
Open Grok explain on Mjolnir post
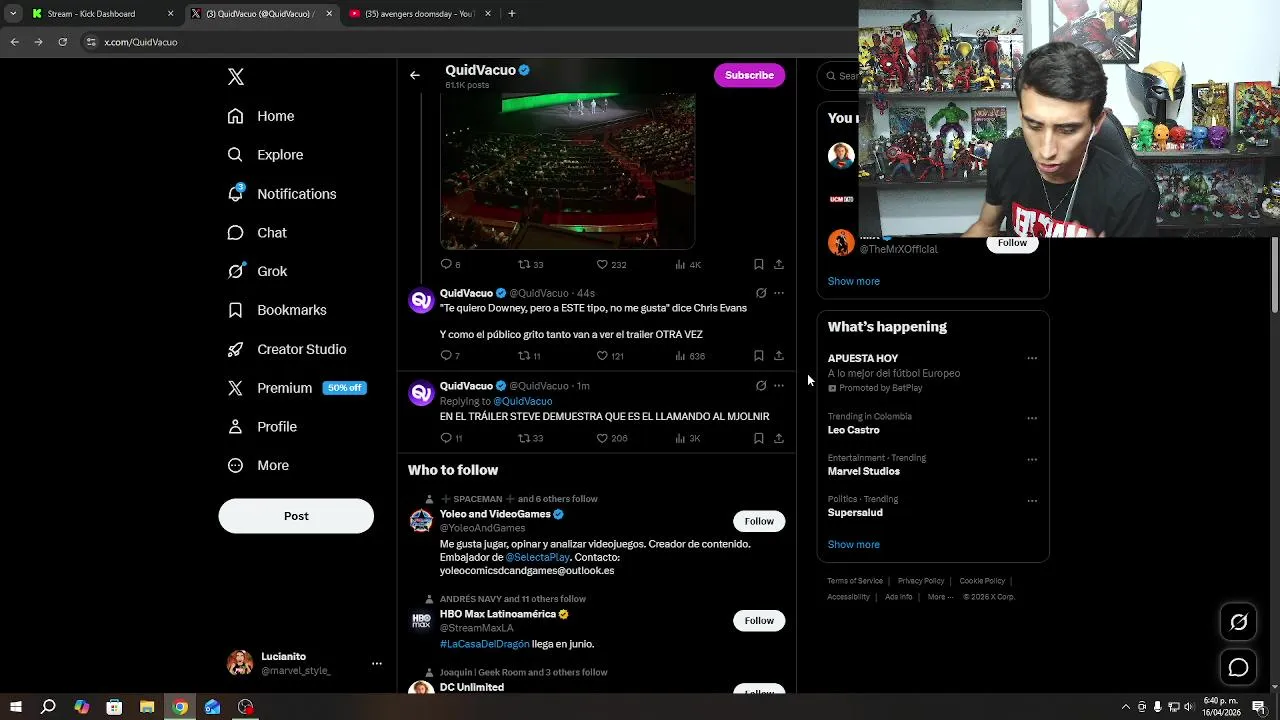pos(761,385)
